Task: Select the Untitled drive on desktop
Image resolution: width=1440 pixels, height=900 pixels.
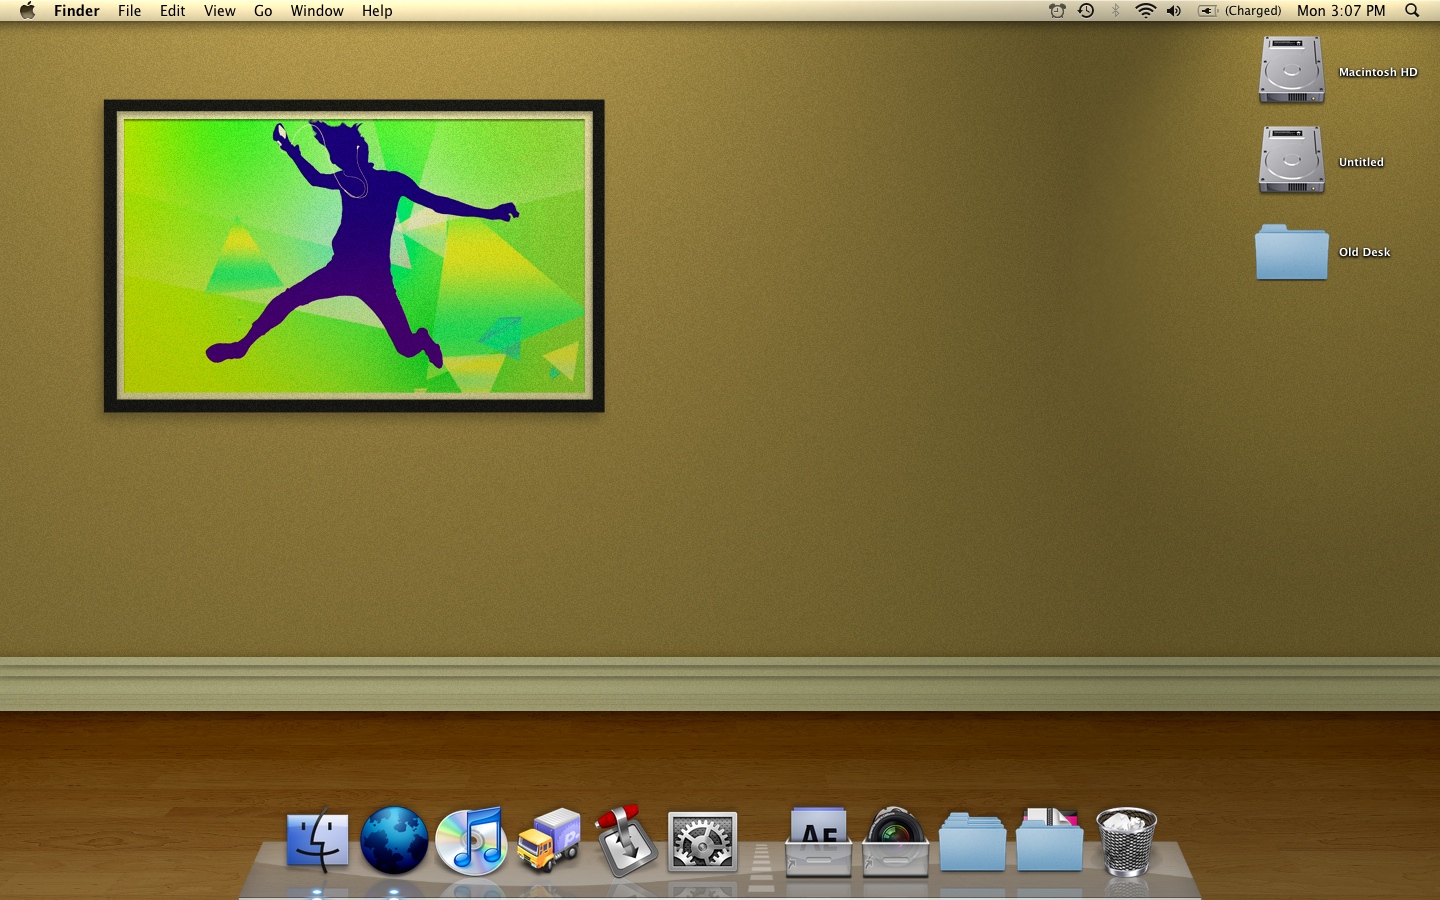Action: pyautogui.click(x=1291, y=160)
